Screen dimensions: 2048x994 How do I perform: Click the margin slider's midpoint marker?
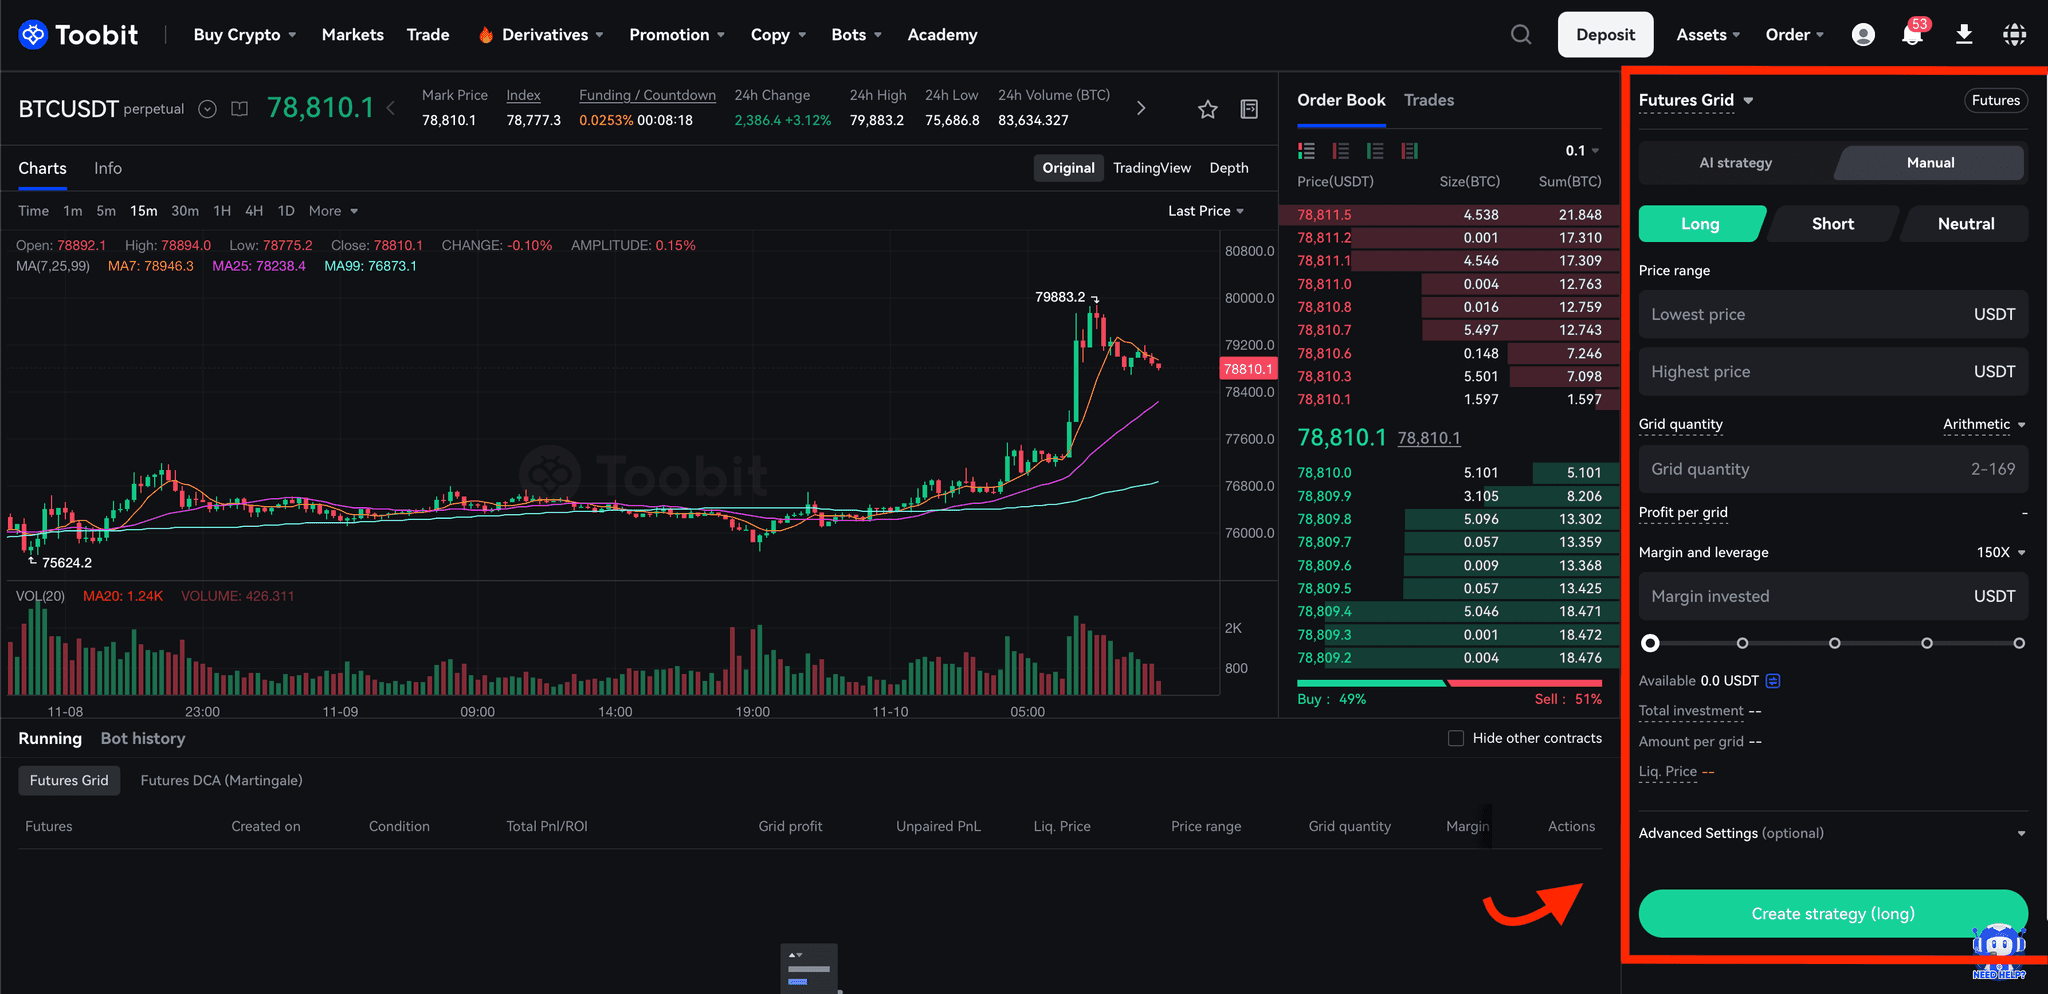1834,643
